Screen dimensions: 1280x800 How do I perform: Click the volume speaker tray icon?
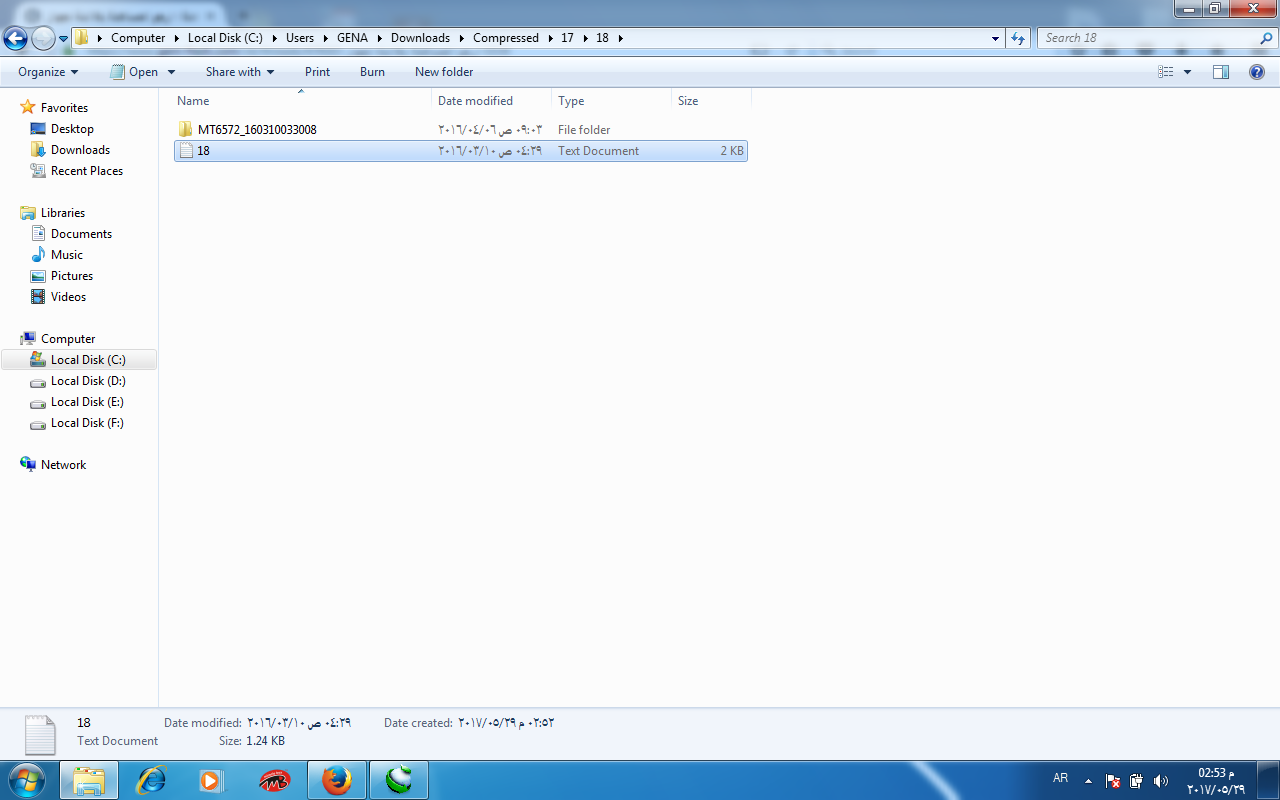1161,781
